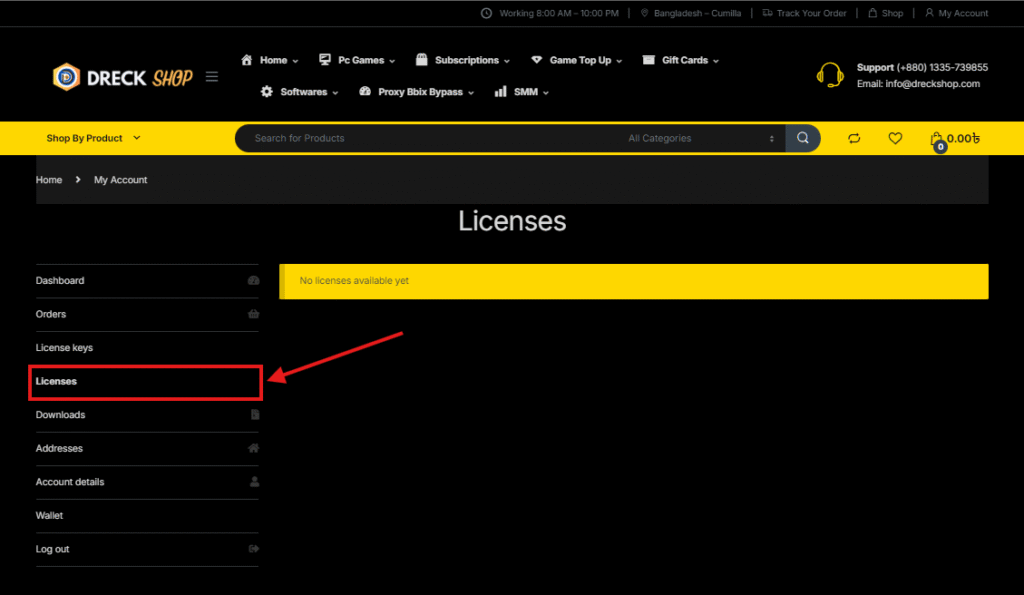Select Licenses in account sidebar
The height and width of the screenshot is (595, 1024).
[146, 382]
